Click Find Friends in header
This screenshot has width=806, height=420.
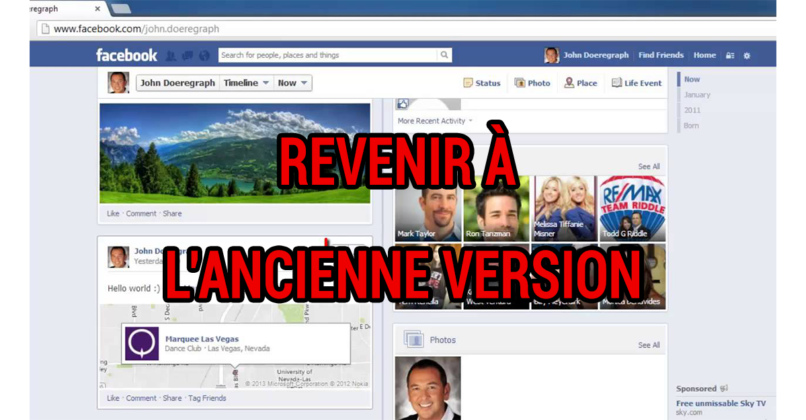pos(661,55)
